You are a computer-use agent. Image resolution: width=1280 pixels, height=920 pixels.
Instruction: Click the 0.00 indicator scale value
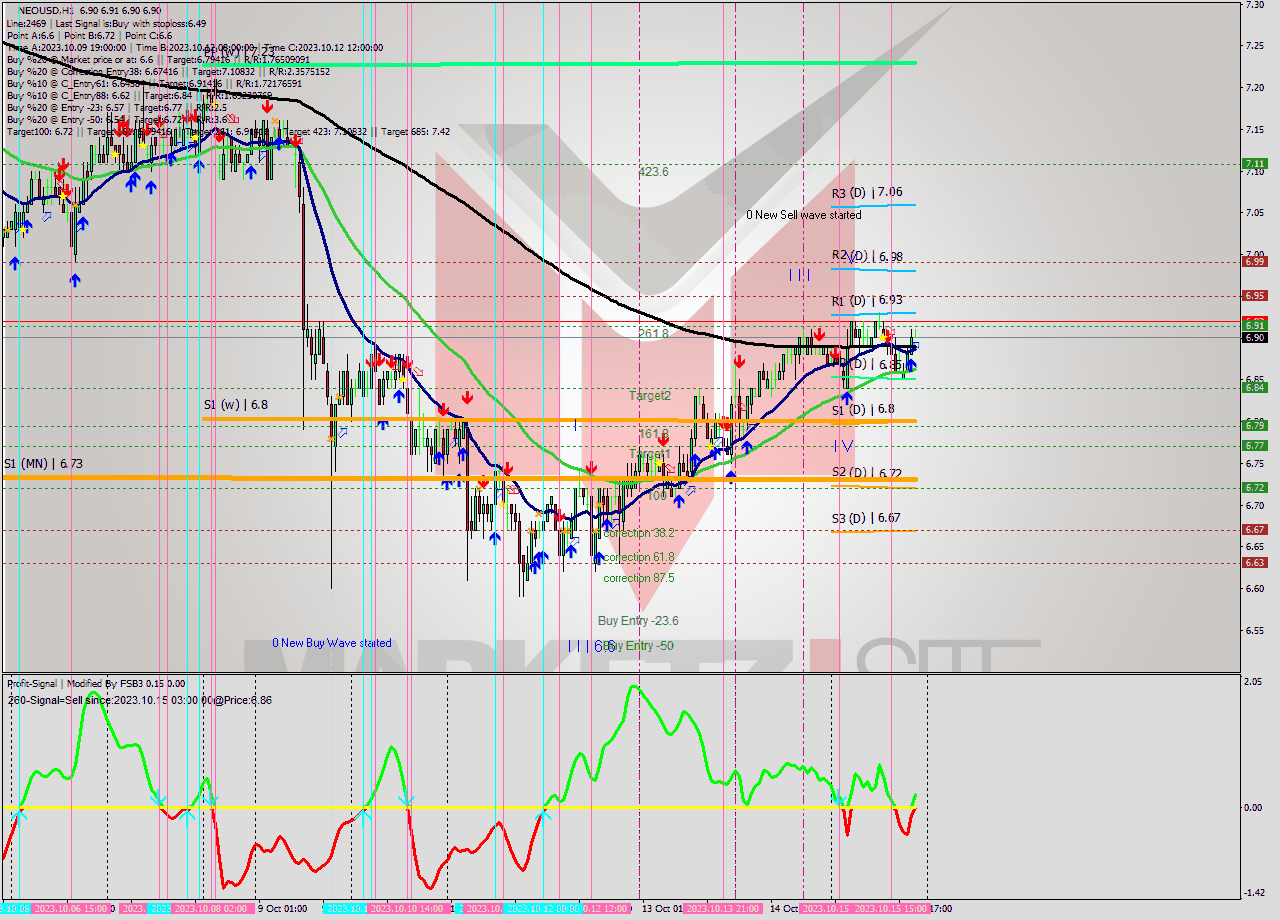click(1253, 807)
